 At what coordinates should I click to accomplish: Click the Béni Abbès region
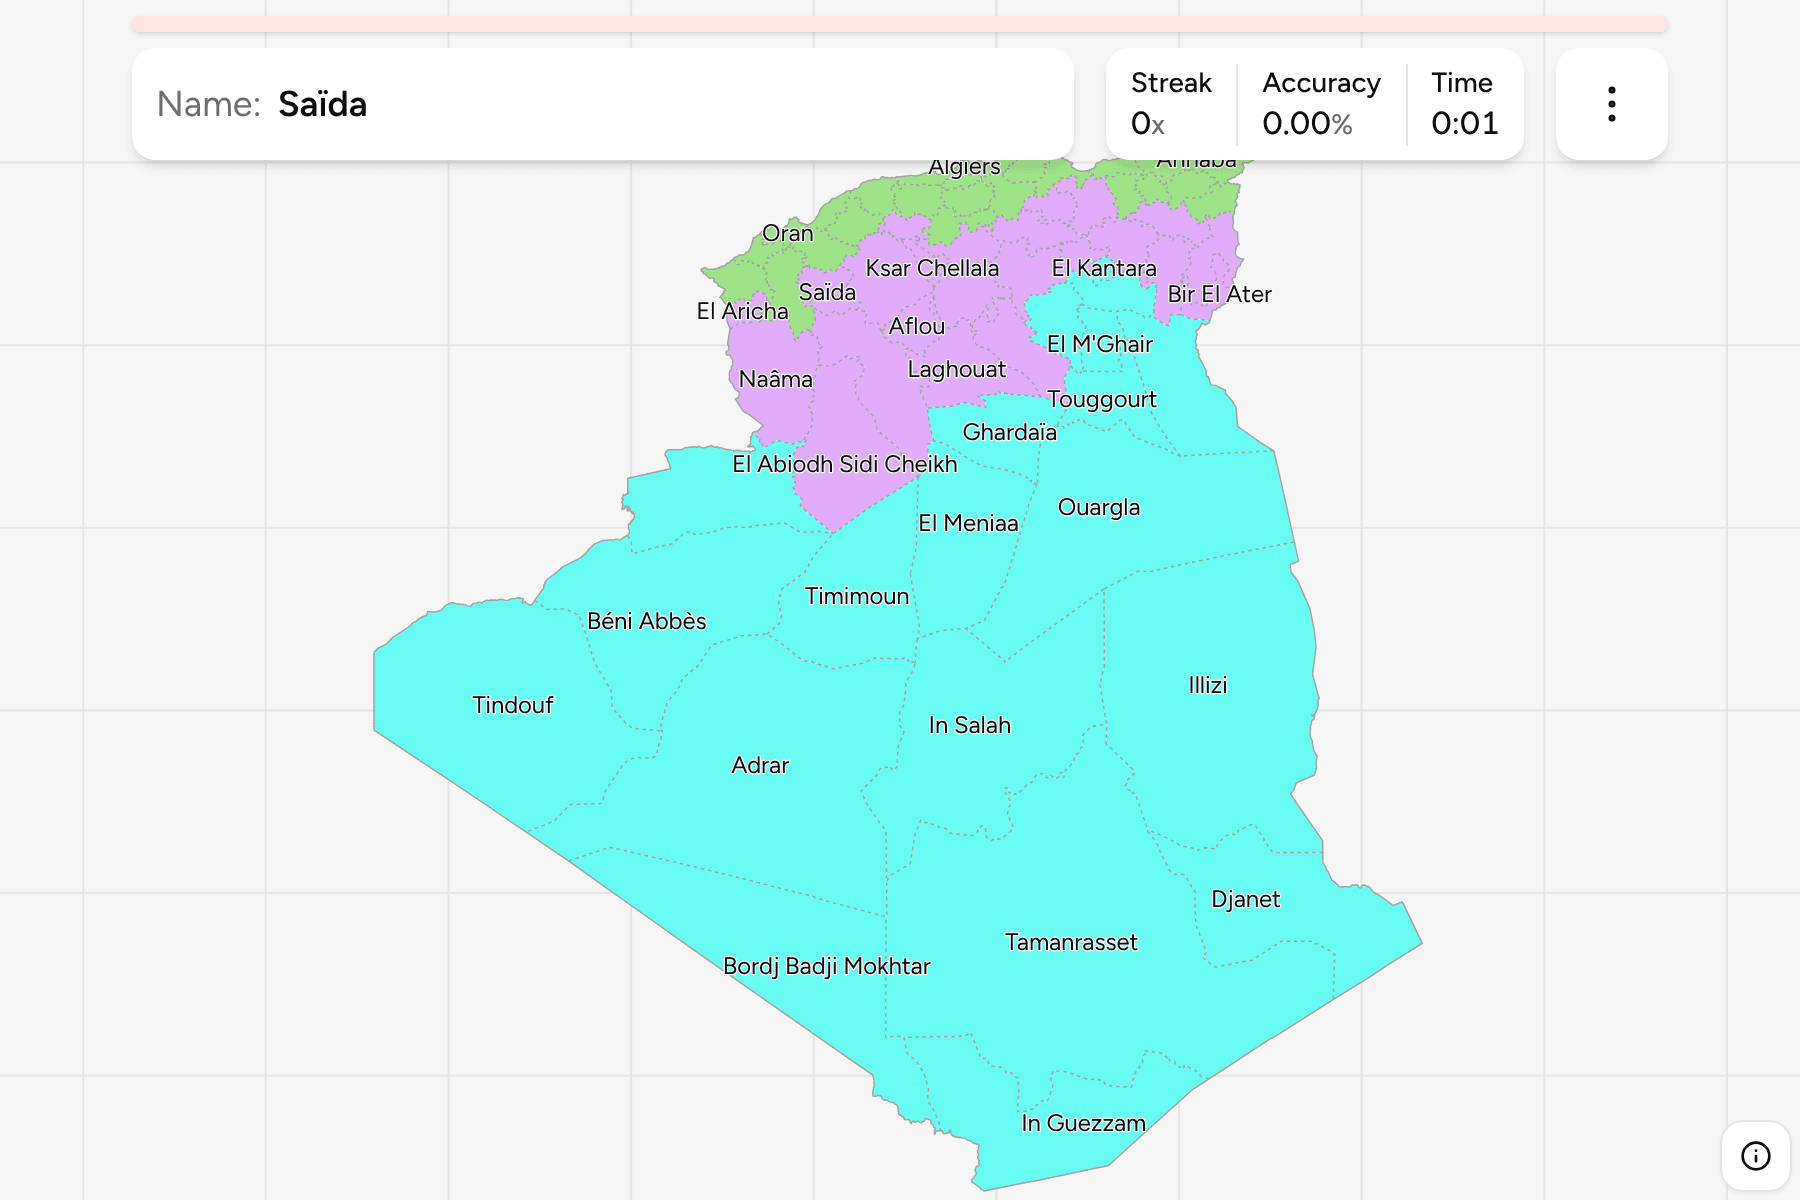pyautogui.click(x=647, y=621)
